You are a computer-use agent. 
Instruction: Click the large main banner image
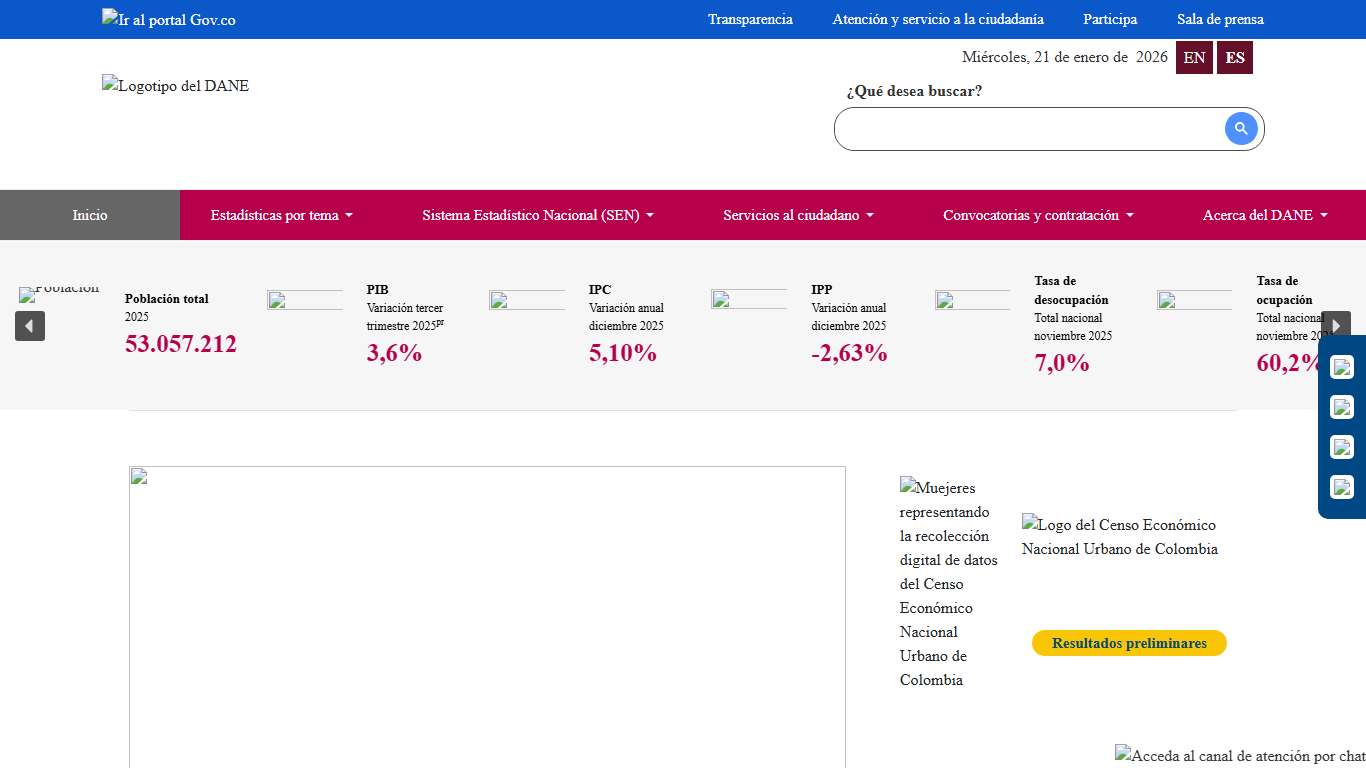[x=487, y=616]
